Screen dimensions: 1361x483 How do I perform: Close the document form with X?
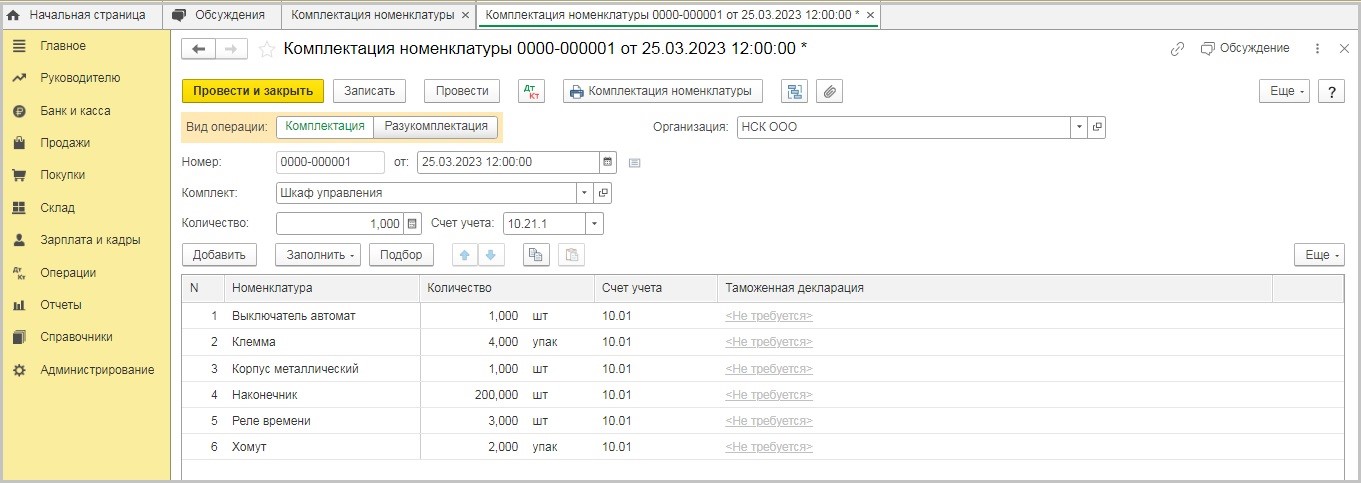pos(1343,49)
